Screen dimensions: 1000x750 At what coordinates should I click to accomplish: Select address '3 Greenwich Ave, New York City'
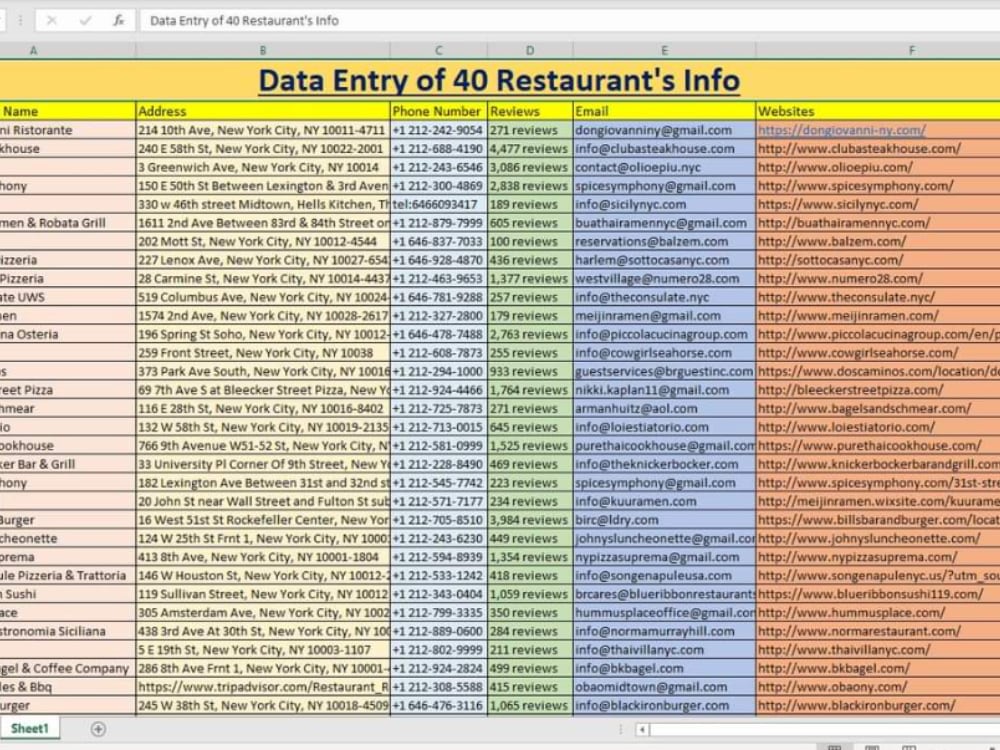pyautogui.click(x=263, y=167)
